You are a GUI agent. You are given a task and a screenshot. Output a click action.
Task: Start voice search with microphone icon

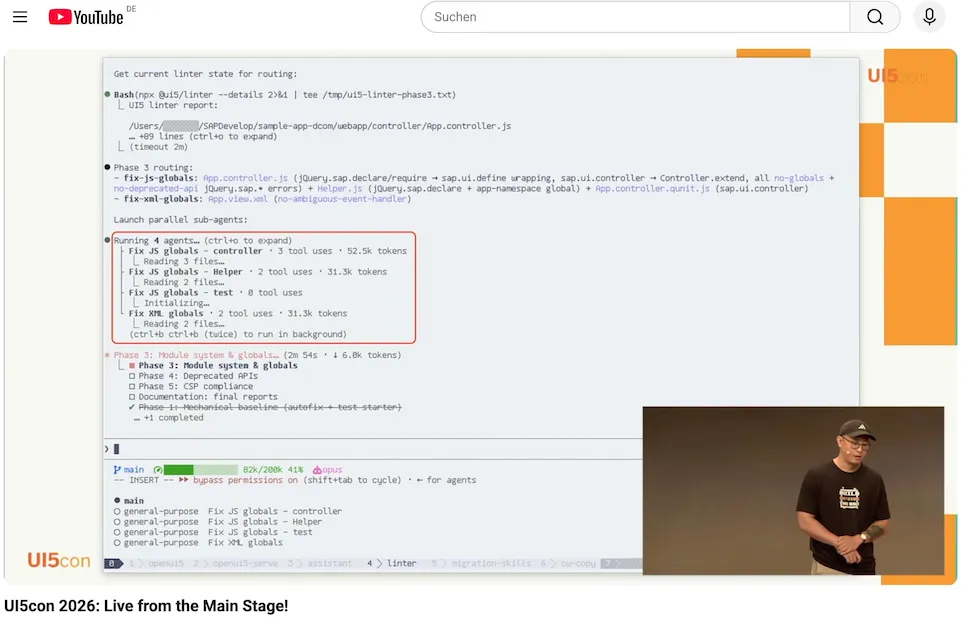tap(929, 17)
